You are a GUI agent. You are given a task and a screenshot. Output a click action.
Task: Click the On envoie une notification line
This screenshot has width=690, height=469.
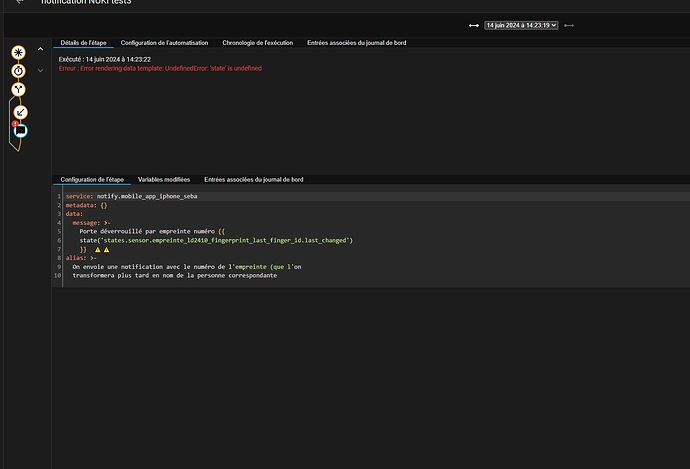tap(187, 267)
